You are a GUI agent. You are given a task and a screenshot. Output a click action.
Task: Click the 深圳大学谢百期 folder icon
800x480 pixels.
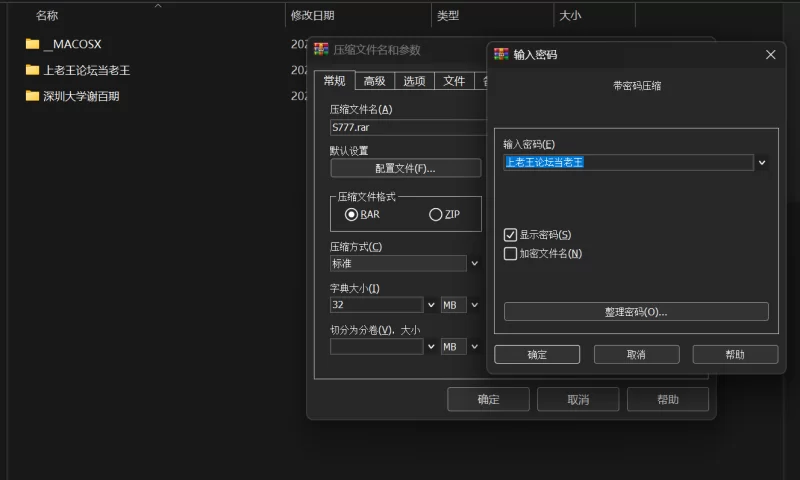coord(32,96)
